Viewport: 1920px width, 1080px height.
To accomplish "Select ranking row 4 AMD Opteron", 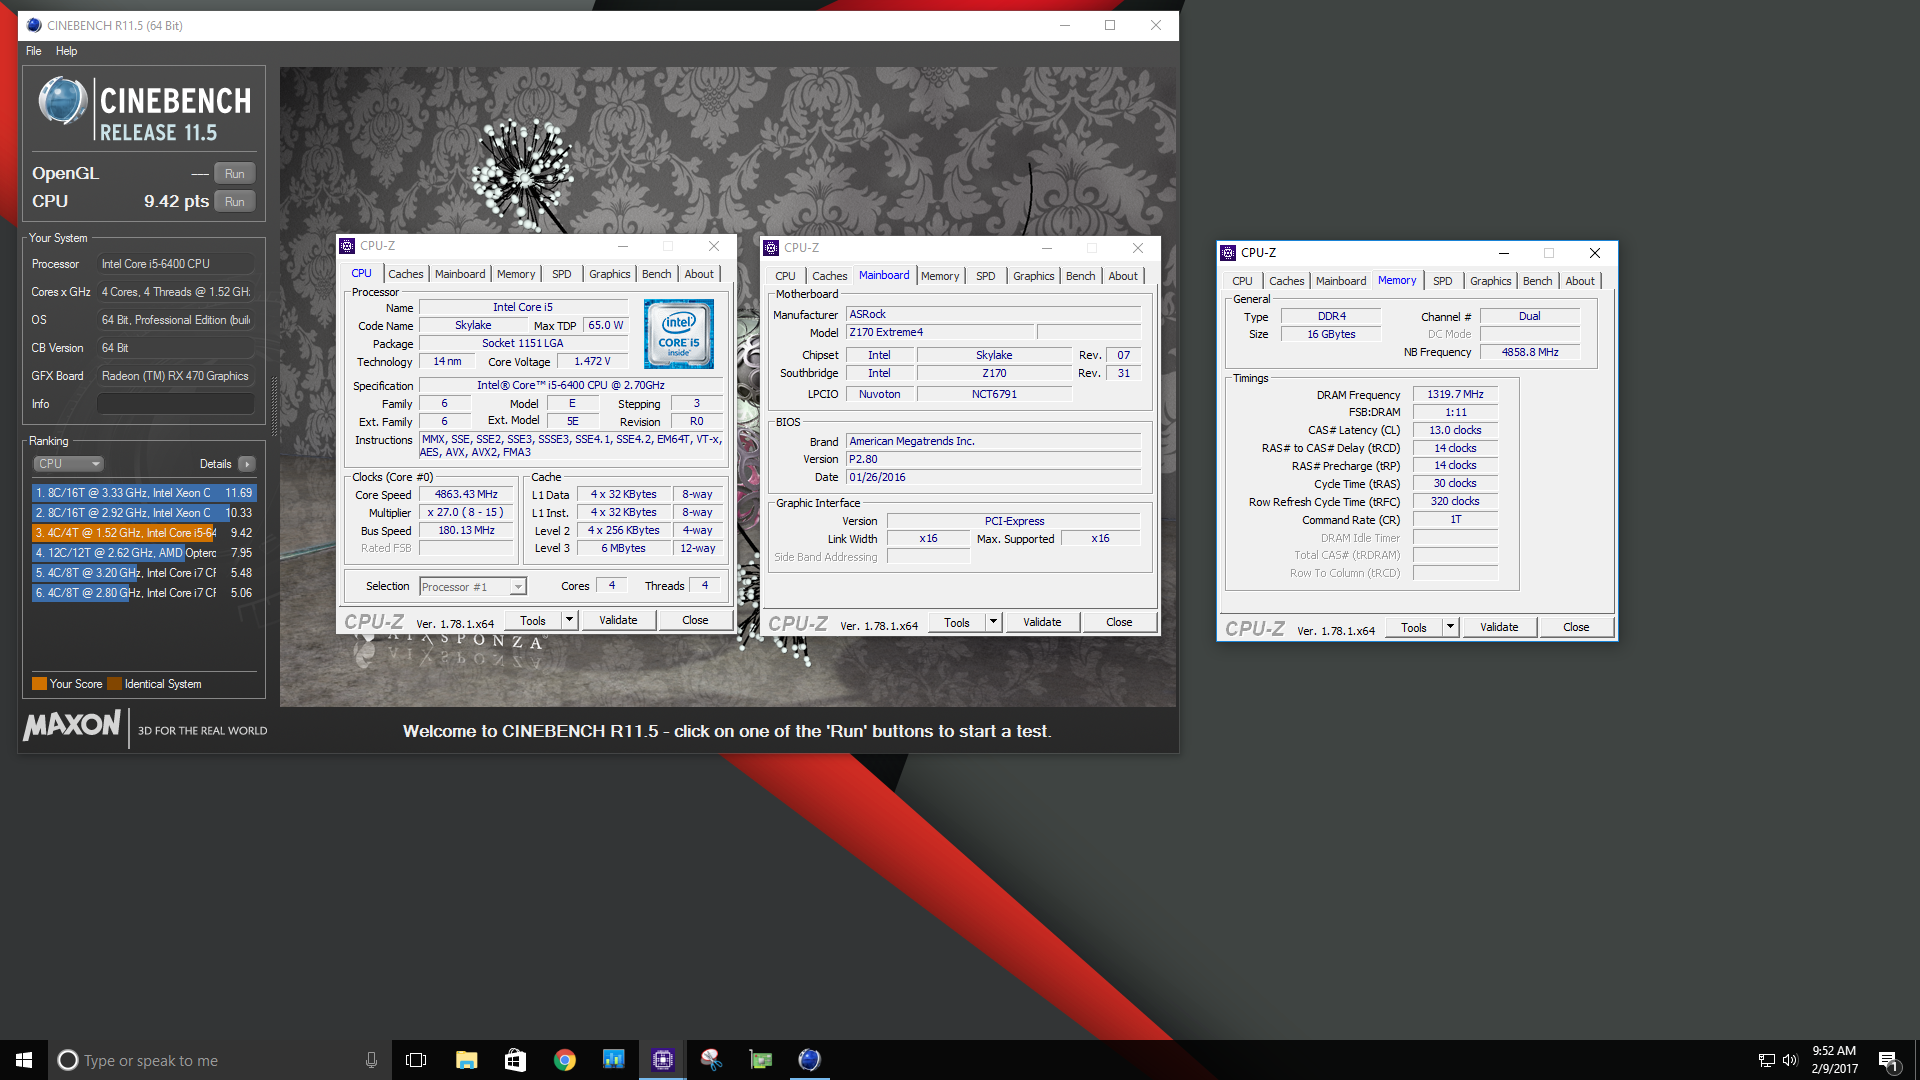I will click(x=144, y=553).
